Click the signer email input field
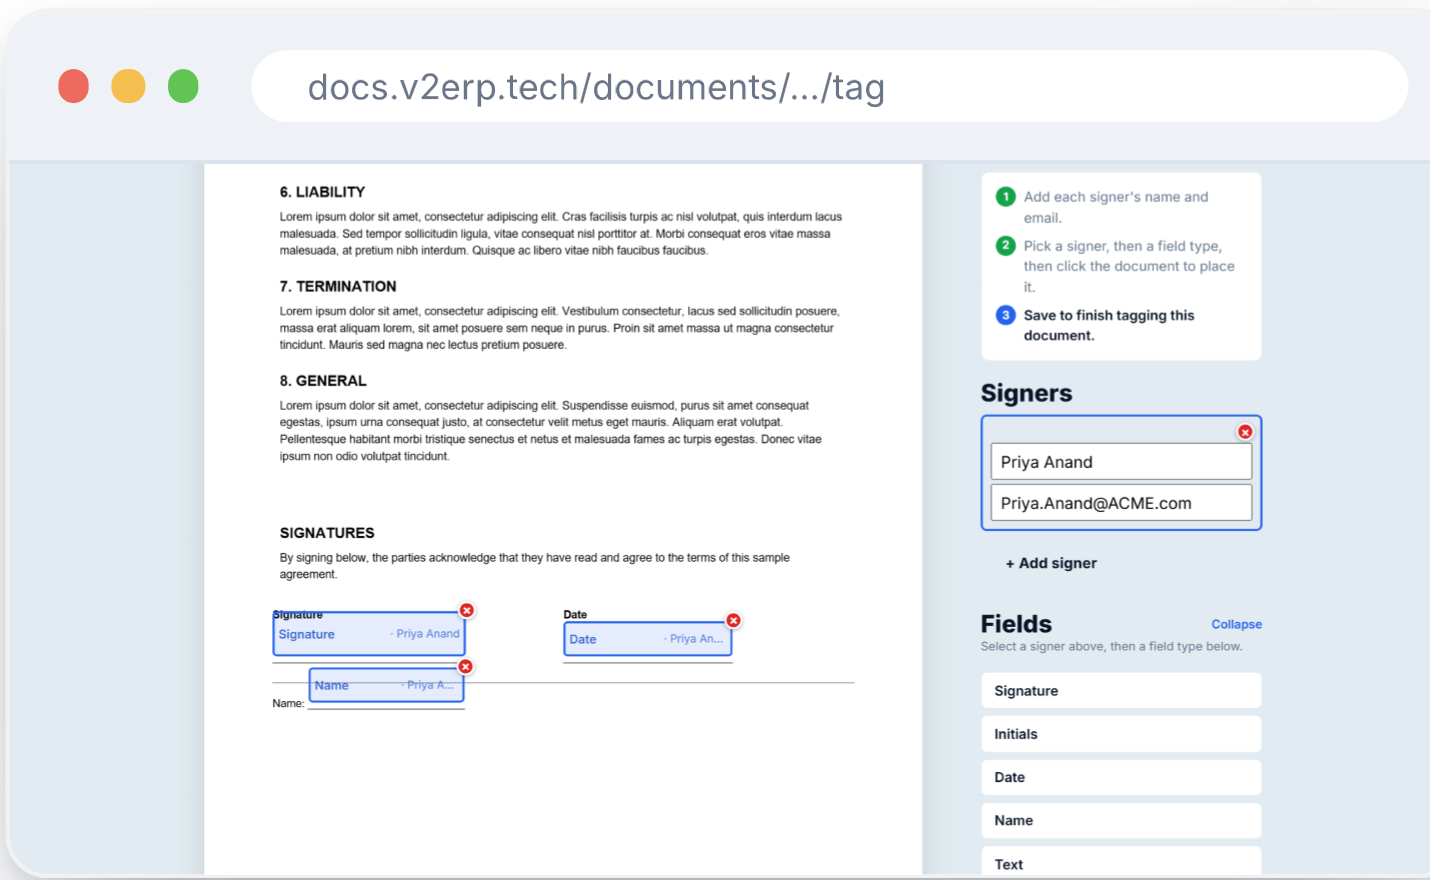 tap(1121, 503)
